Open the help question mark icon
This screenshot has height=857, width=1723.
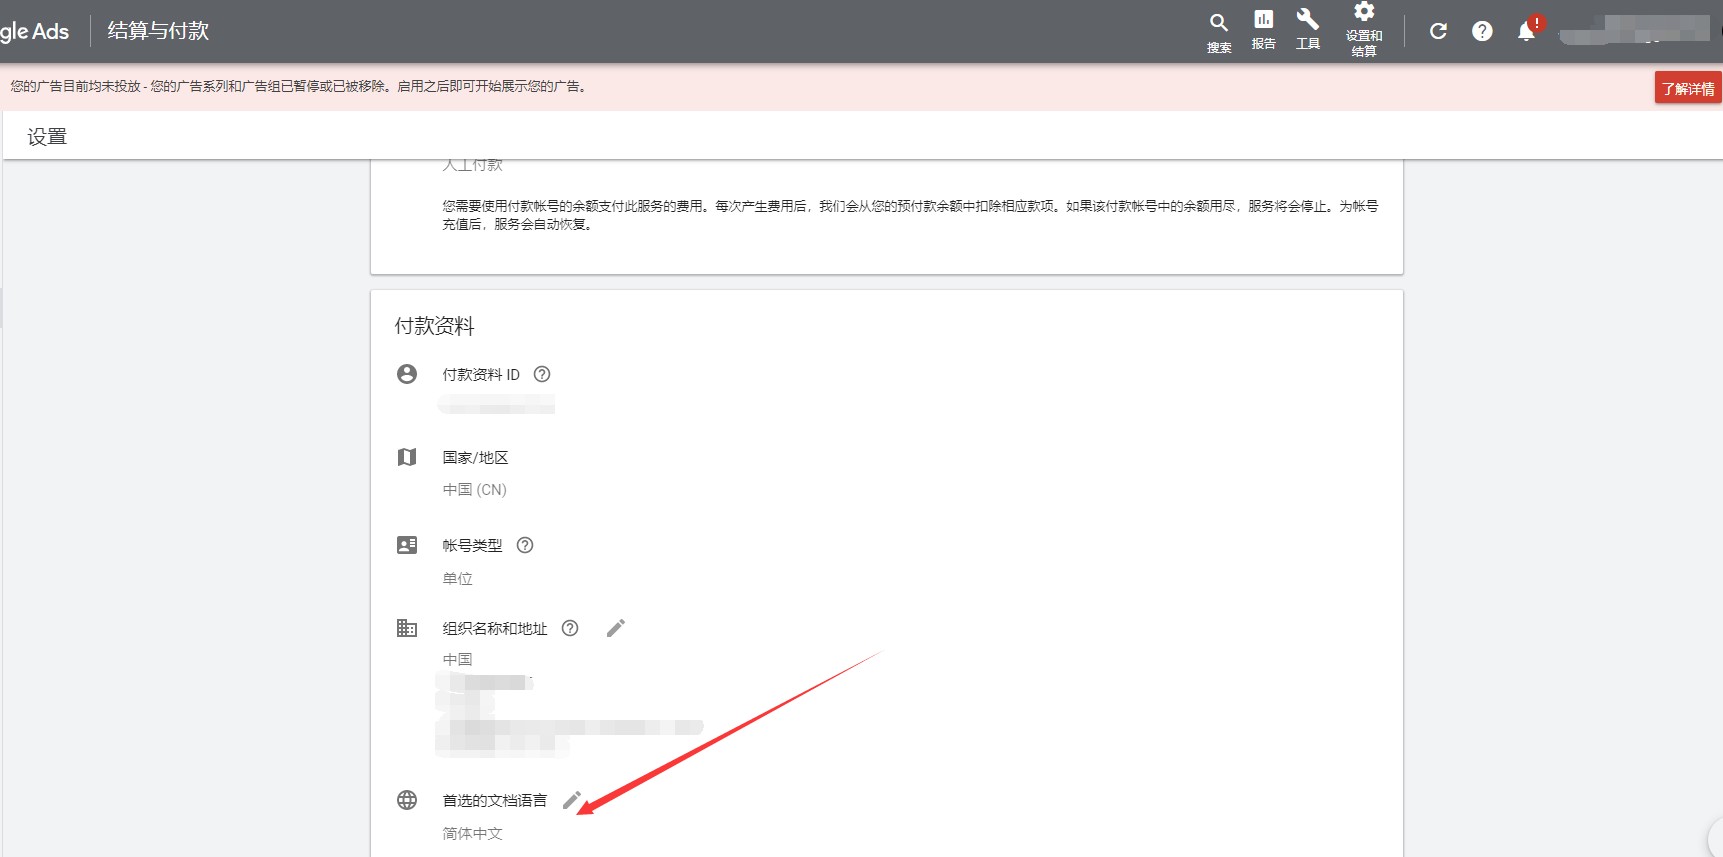click(x=1482, y=31)
